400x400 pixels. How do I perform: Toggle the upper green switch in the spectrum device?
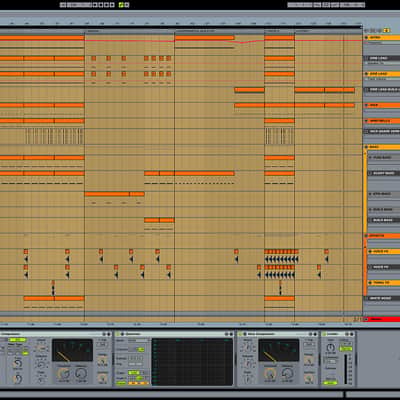pos(140,349)
